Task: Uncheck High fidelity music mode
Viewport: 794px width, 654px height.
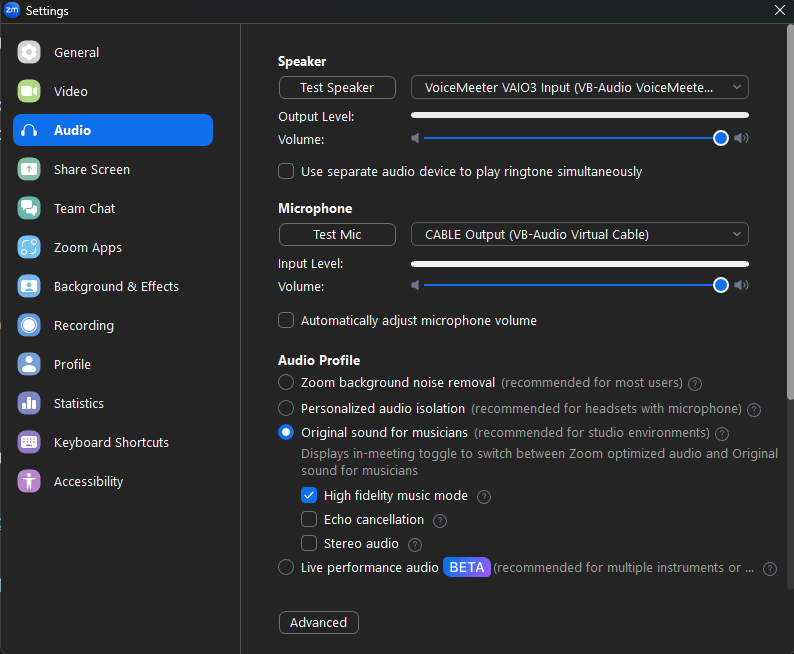Action: point(310,495)
